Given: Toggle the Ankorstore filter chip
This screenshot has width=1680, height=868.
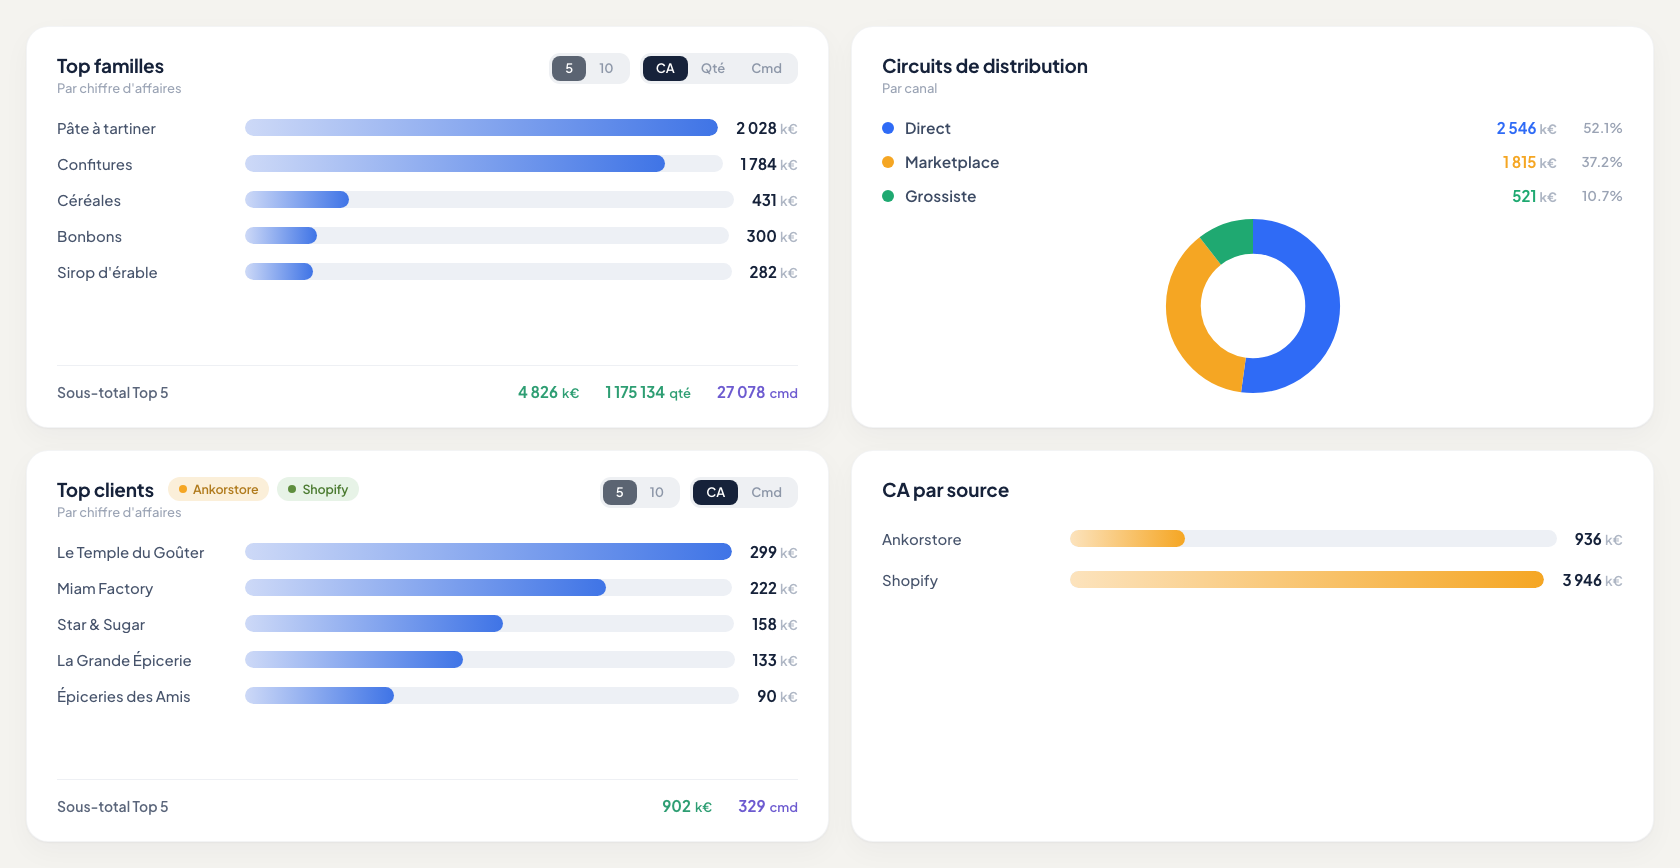Looking at the screenshot, I should [x=218, y=489].
